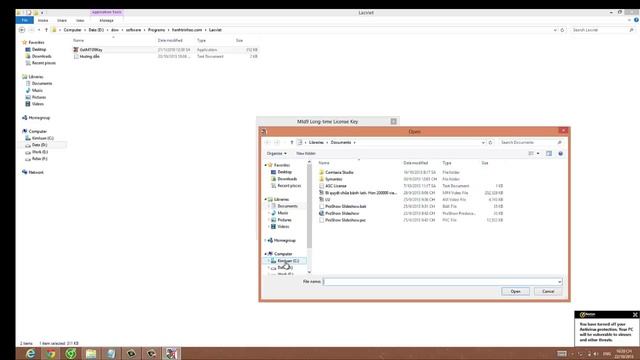Select Music library in Open dialog
The width and height of the screenshot is (640, 360).
[283, 213]
